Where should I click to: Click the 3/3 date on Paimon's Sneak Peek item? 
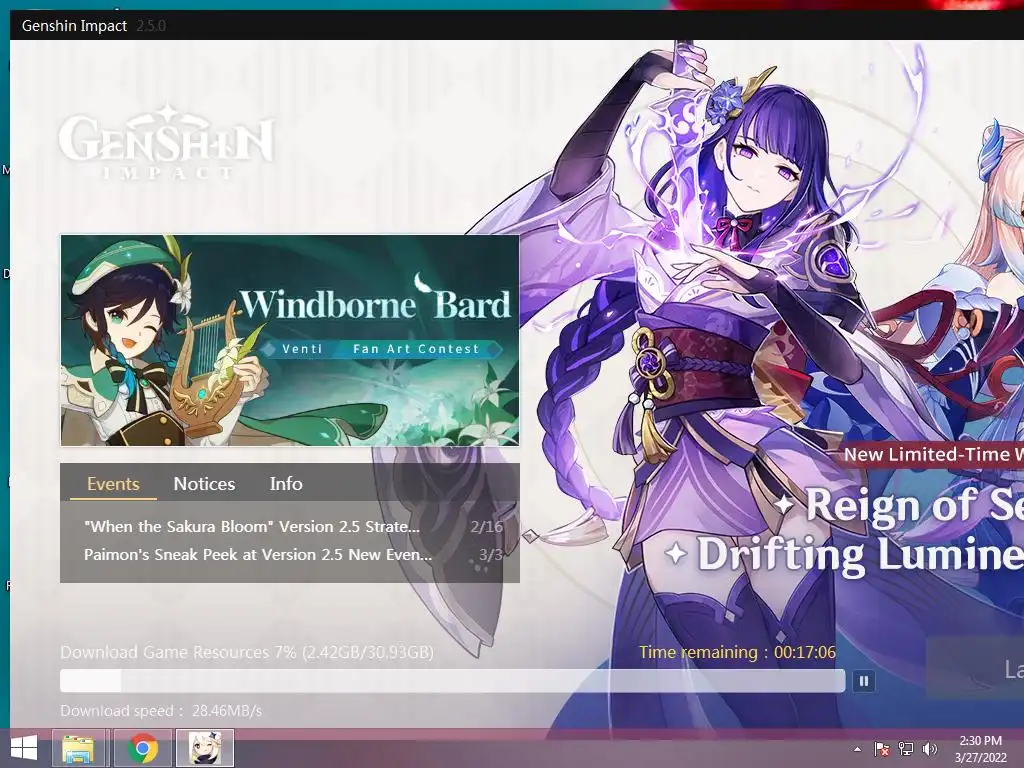[x=490, y=554]
